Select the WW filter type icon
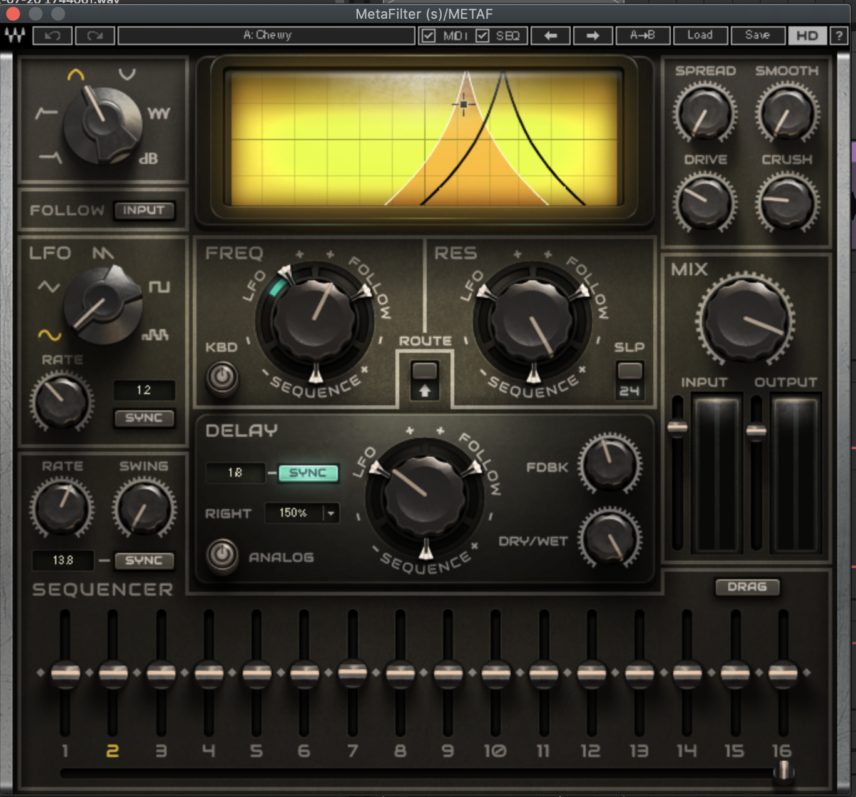Screen dimensions: 856x797 pyautogui.click(x=159, y=114)
